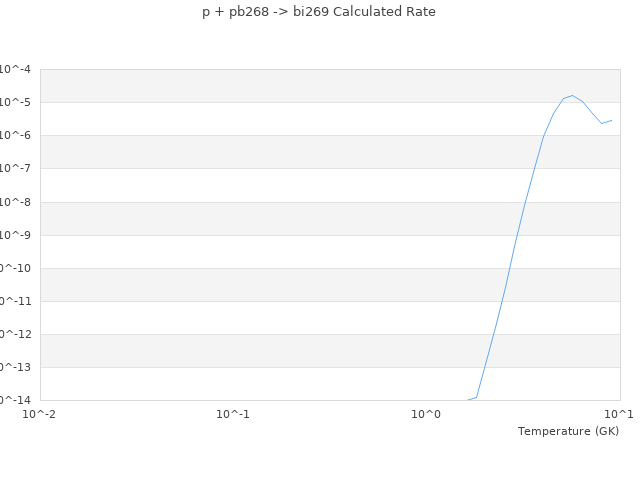Click the 10^-5 y-axis tick label

pyautogui.click(x=16, y=102)
